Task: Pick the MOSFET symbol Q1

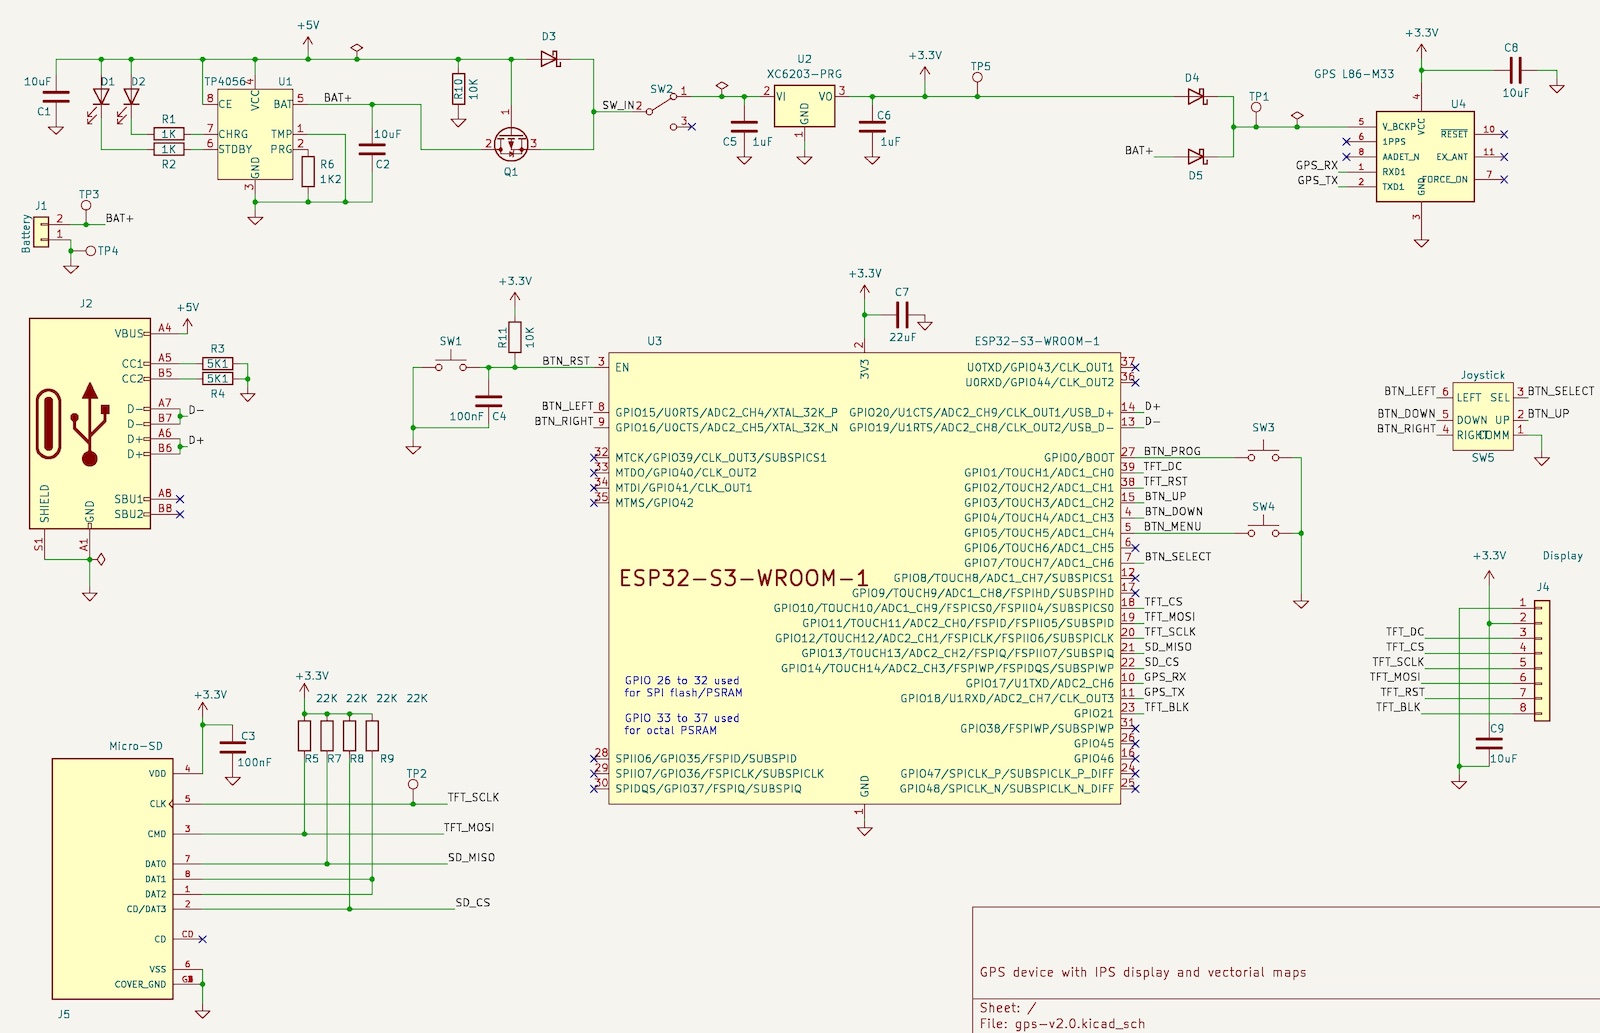Action: pyautogui.click(x=512, y=144)
